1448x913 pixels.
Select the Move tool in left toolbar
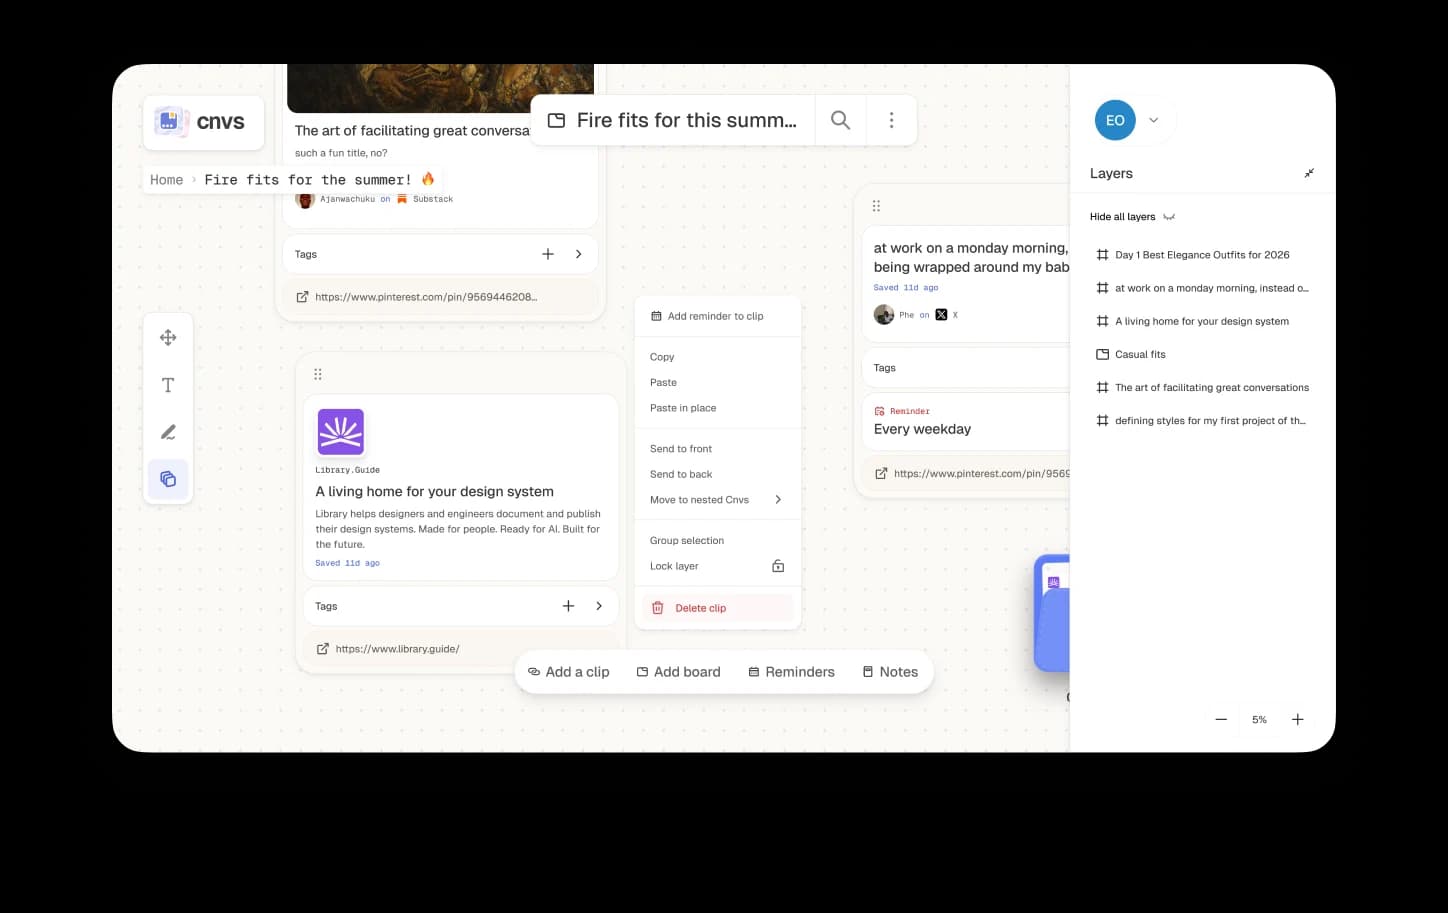pyautogui.click(x=168, y=338)
